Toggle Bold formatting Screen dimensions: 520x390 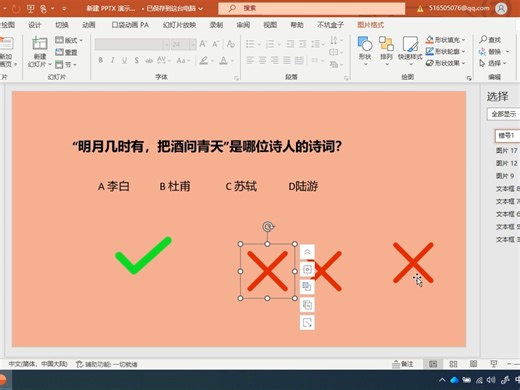pyautogui.click(x=100, y=60)
